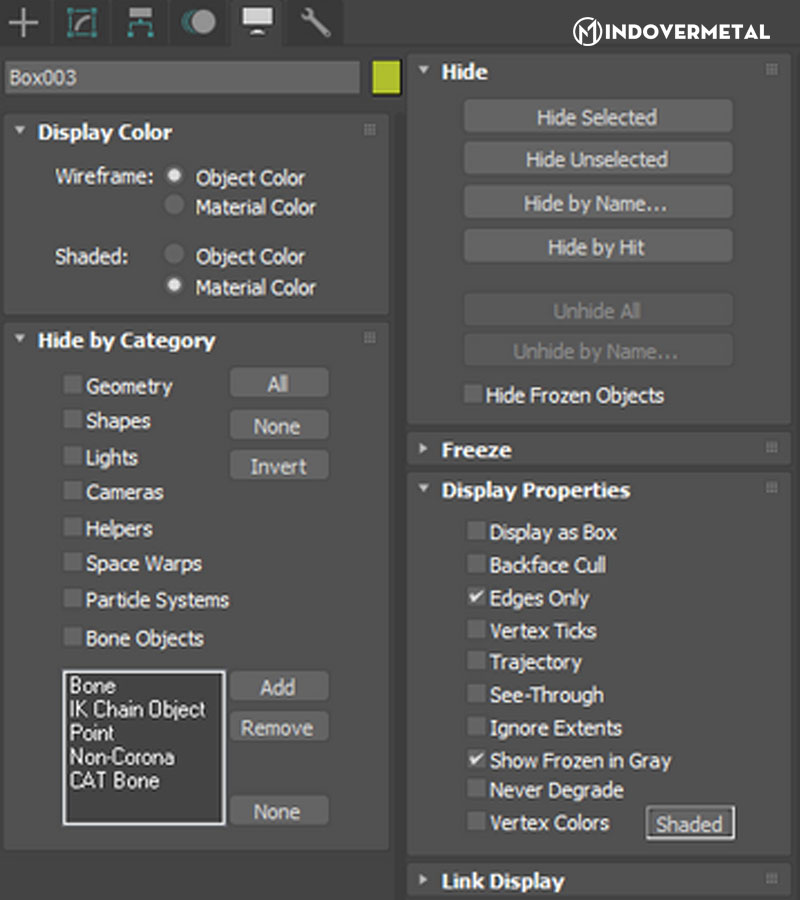Open the Hierarchy panel icon
Viewport: 800px width, 900px height.
pyautogui.click(x=140, y=22)
